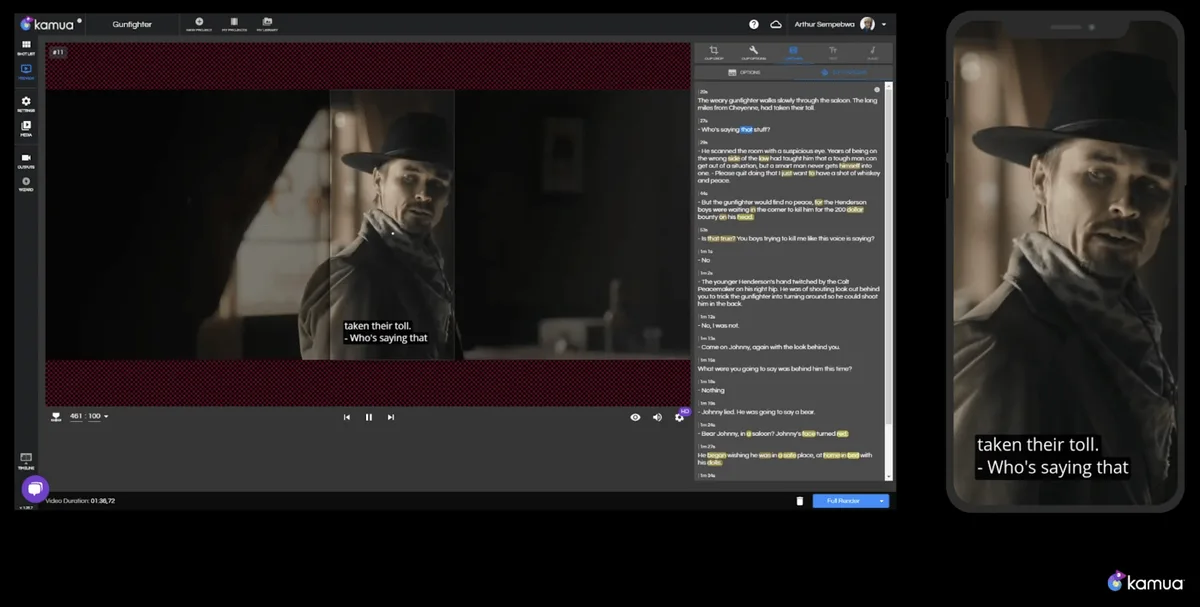Click caption 'The younger Henderson's hand twitched'
1200x607 pixels.
[x=788, y=293]
